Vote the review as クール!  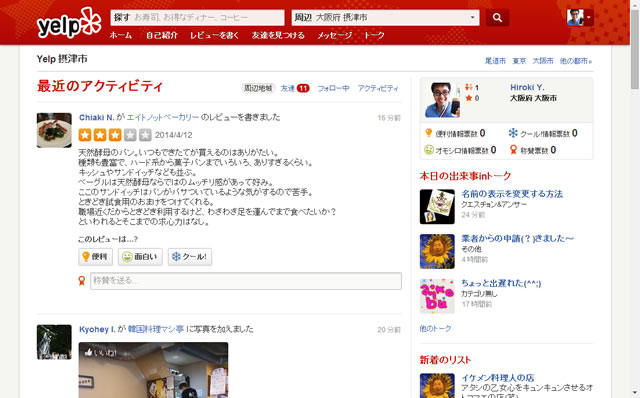coord(190,257)
